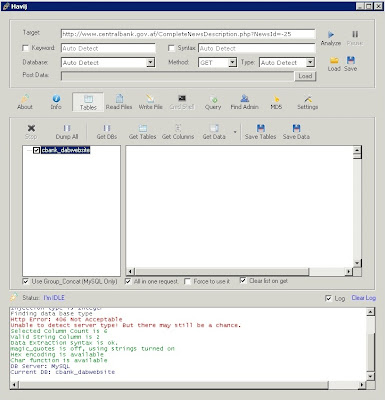Click the Stop toolbar icon

(31, 128)
